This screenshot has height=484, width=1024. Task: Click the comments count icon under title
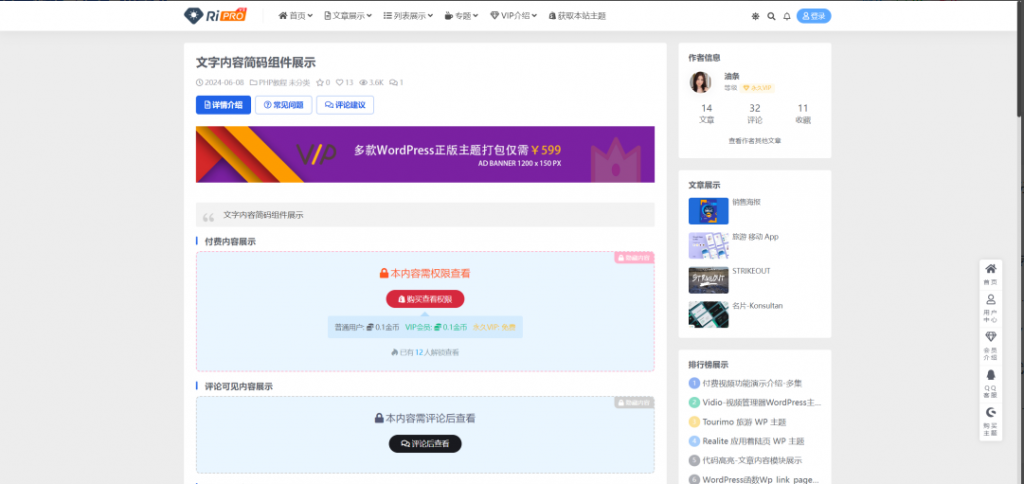(x=396, y=83)
